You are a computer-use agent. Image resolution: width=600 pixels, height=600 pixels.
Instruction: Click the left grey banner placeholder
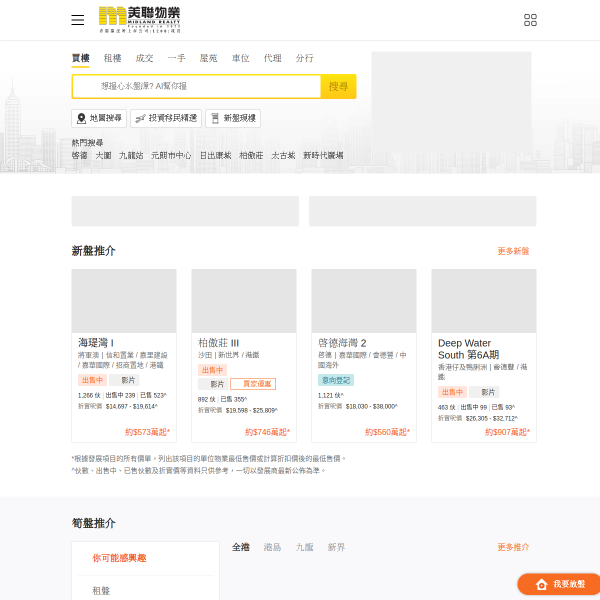pyautogui.click(x=185, y=211)
